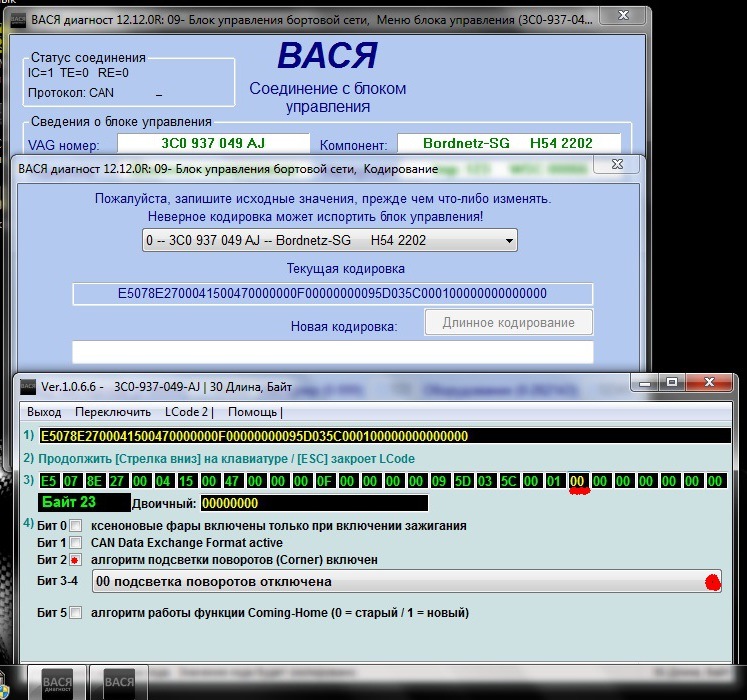The image size is (747, 700).
Task: Click the LCode window title bar icon
Action: click(x=28, y=387)
